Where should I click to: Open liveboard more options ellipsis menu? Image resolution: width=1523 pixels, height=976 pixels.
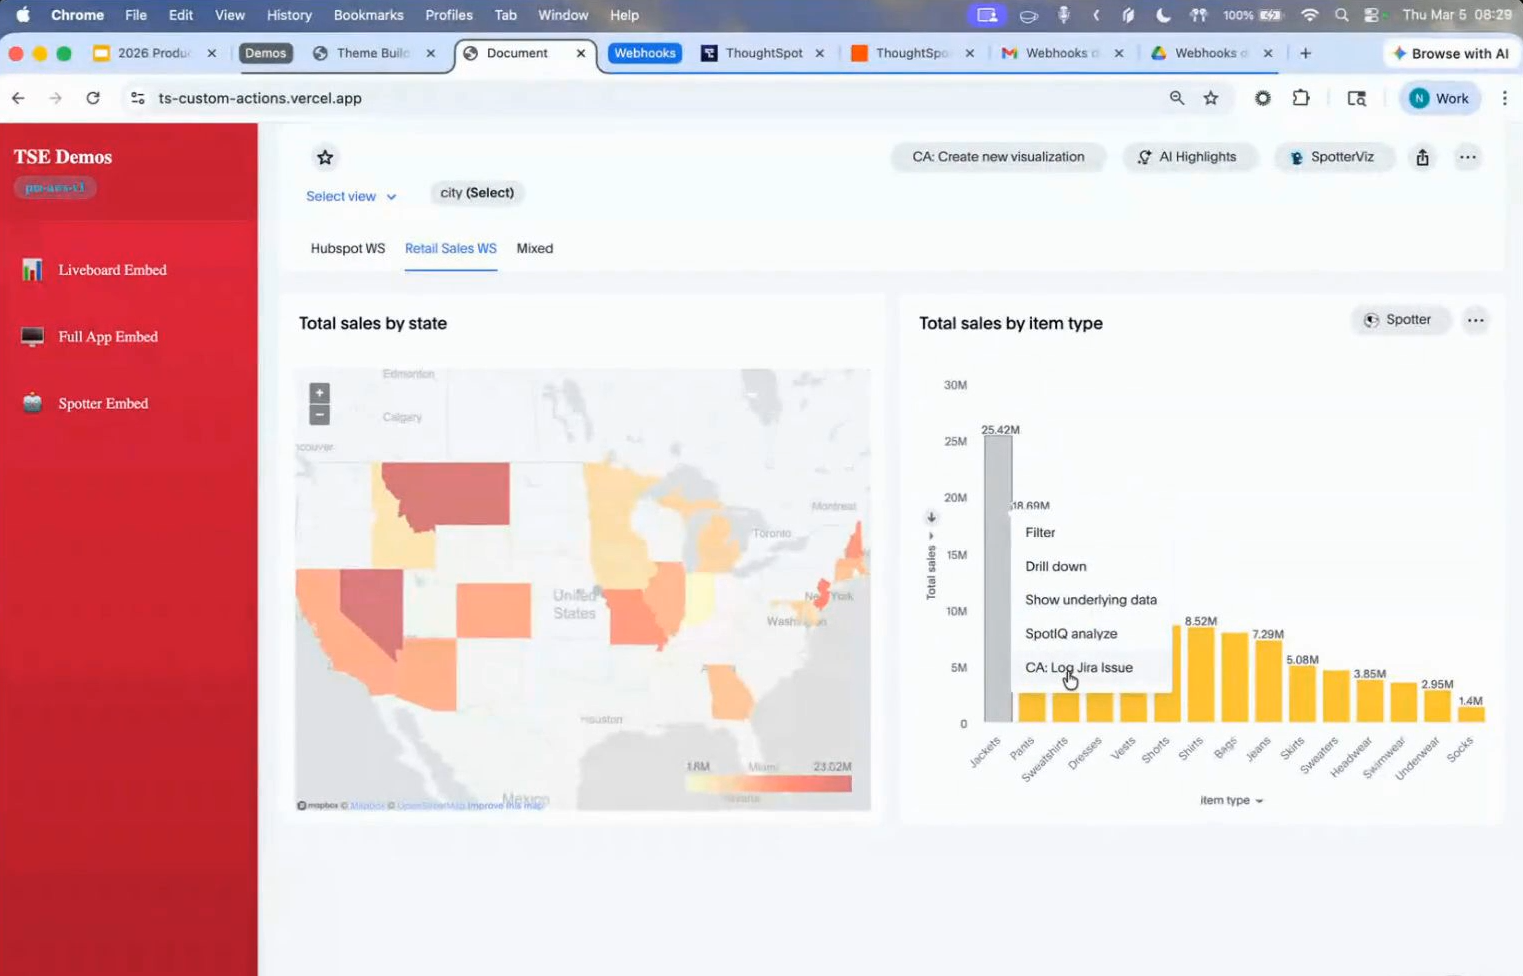[1467, 158]
